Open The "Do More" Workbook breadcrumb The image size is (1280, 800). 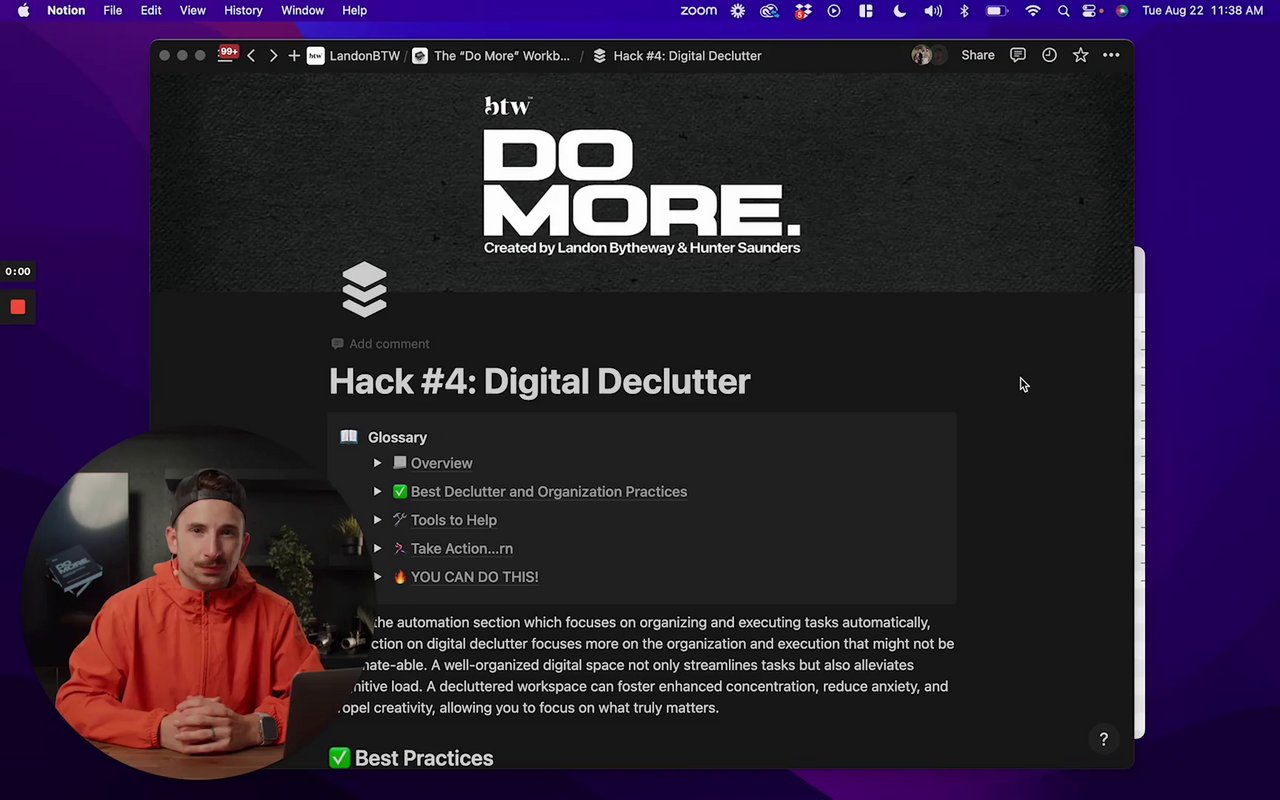[491, 56]
